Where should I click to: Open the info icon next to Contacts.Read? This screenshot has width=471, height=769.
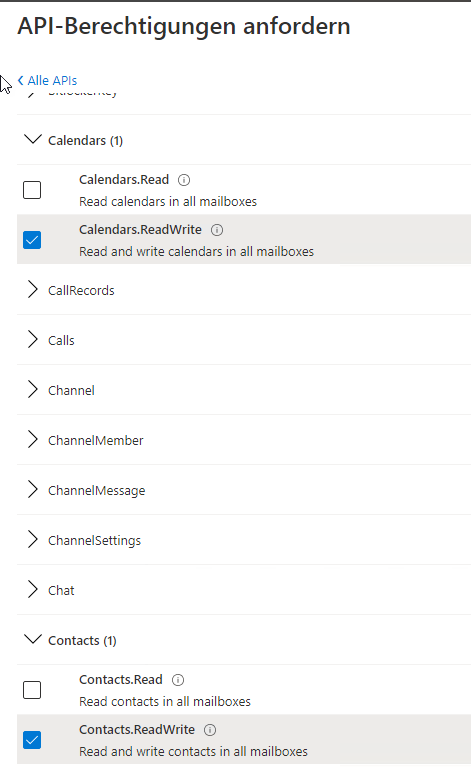(x=178, y=680)
